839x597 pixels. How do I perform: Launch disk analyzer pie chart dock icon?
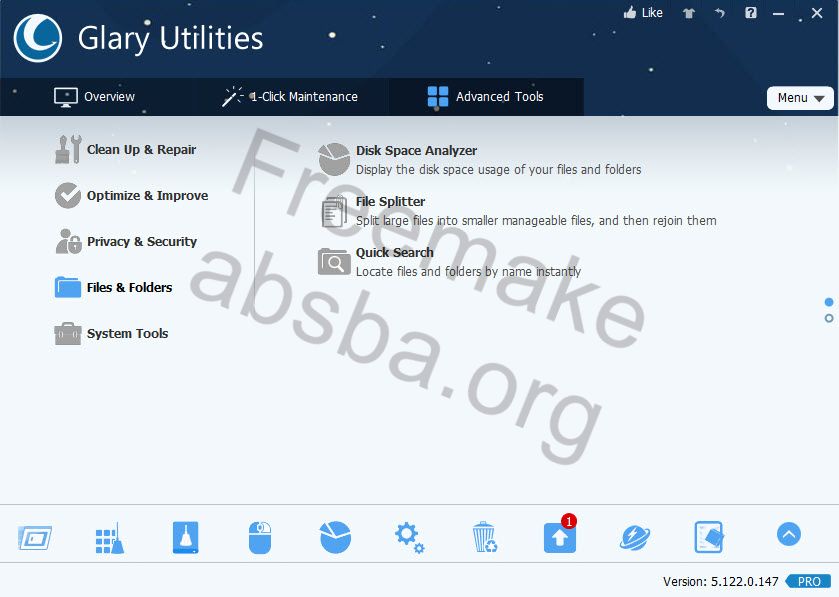335,537
